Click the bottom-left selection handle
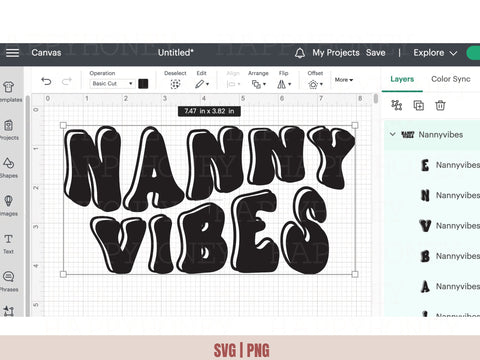Image resolution: width=480 pixels, height=360 pixels. (x=63, y=274)
